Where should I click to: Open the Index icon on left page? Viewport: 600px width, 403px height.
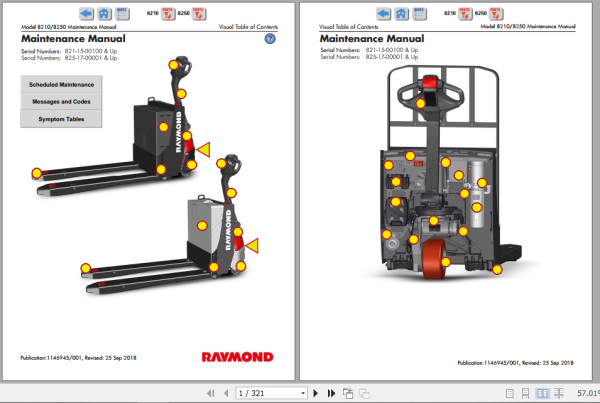(122, 14)
